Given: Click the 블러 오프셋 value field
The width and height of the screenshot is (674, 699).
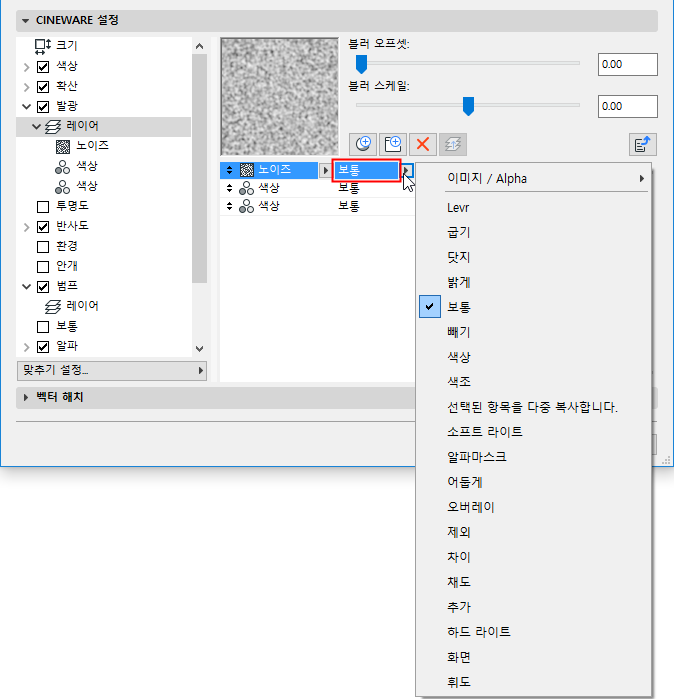Looking at the screenshot, I should (x=627, y=65).
